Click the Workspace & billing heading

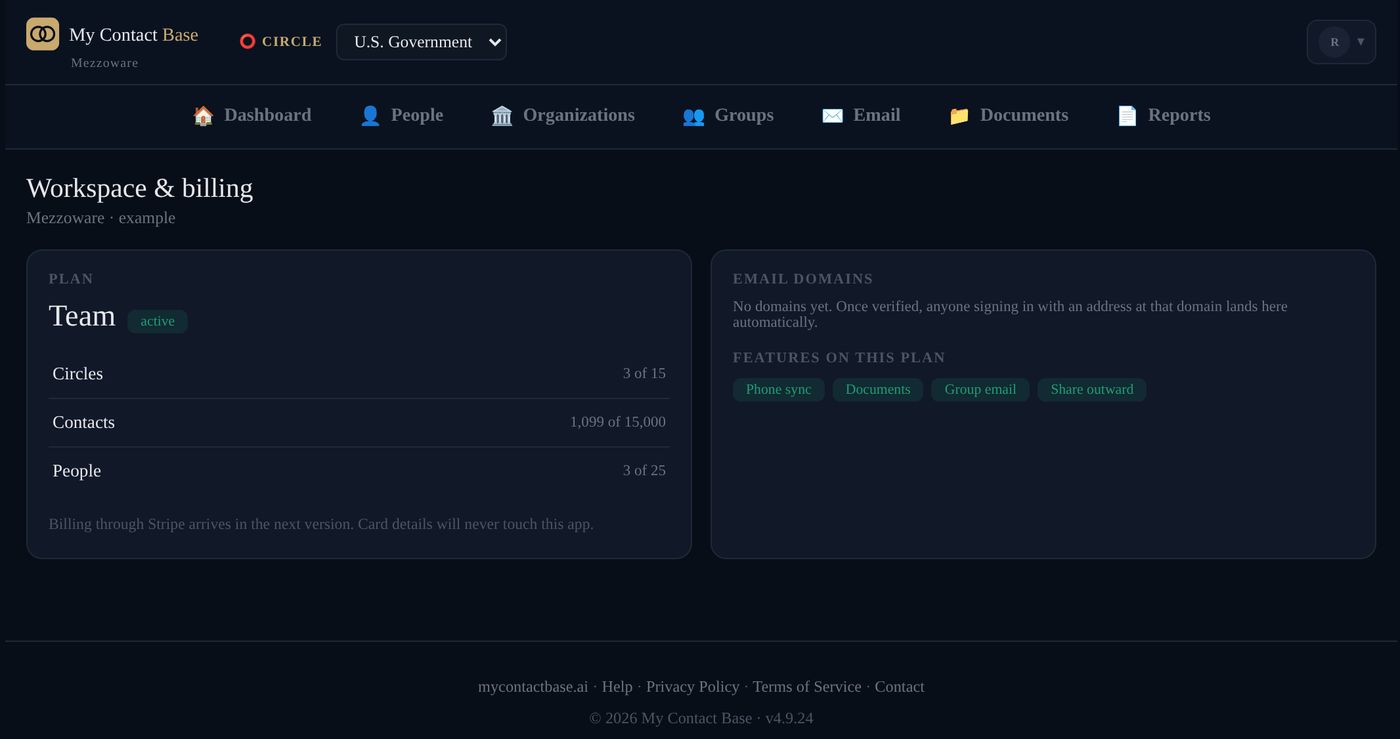pyautogui.click(x=140, y=188)
